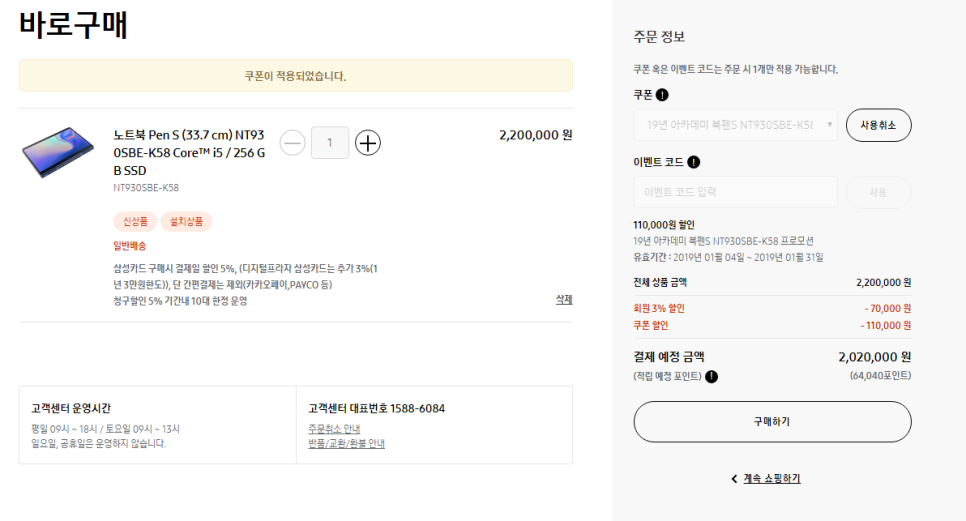
Task: Focus the event code input field
Action: pos(735,192)
